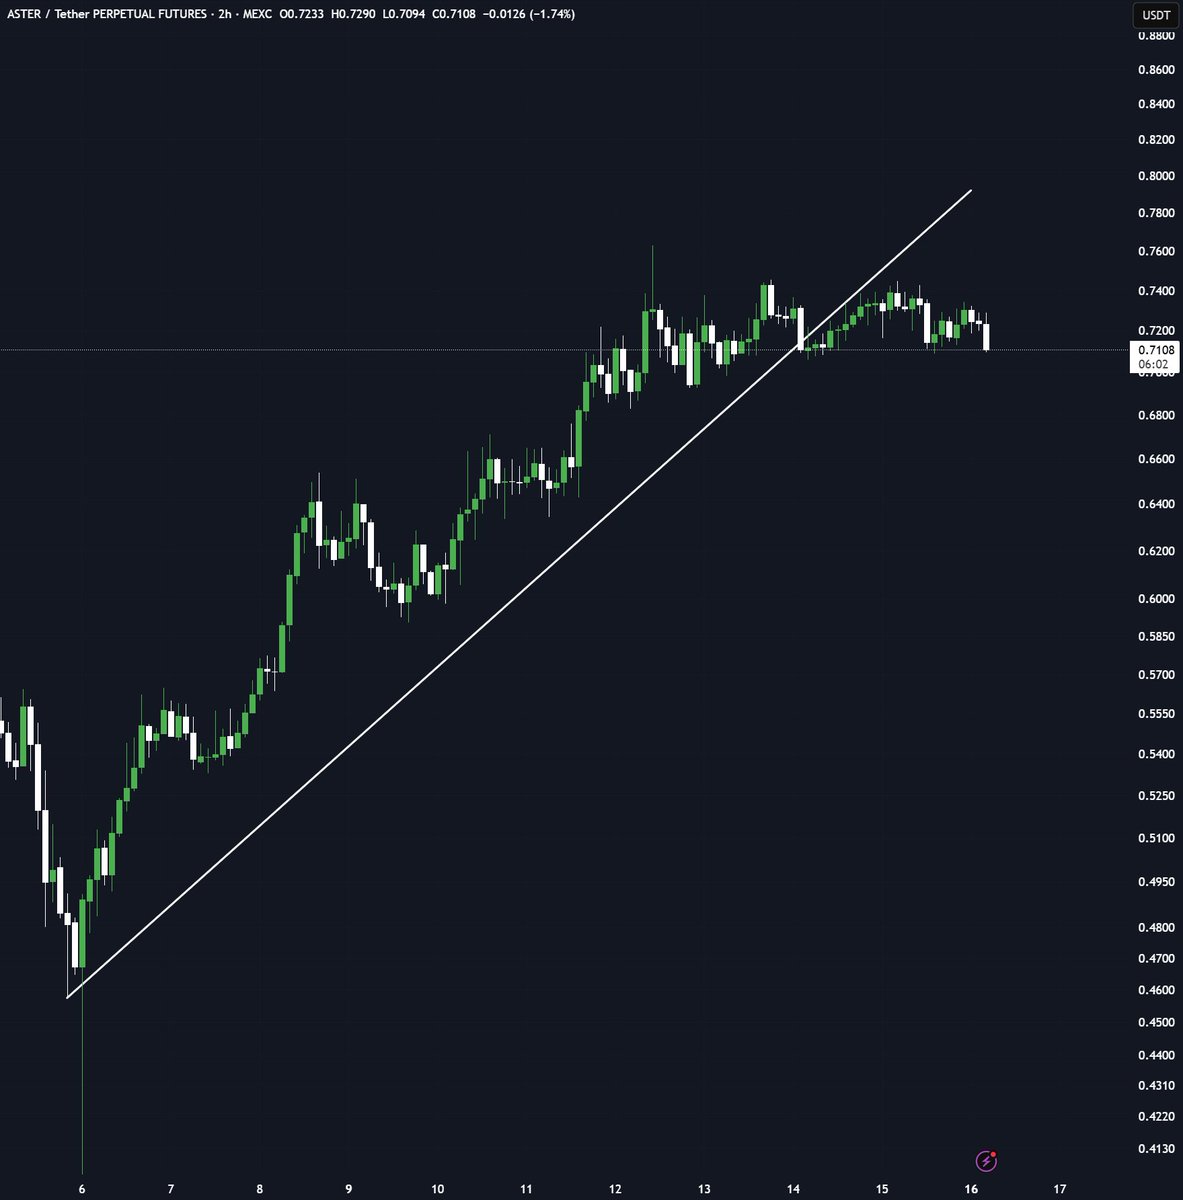Click the 0.8000 price axis label
Viewport: 1183px width, 1200px height.
pyautogui.click(x=1156, y=176)
